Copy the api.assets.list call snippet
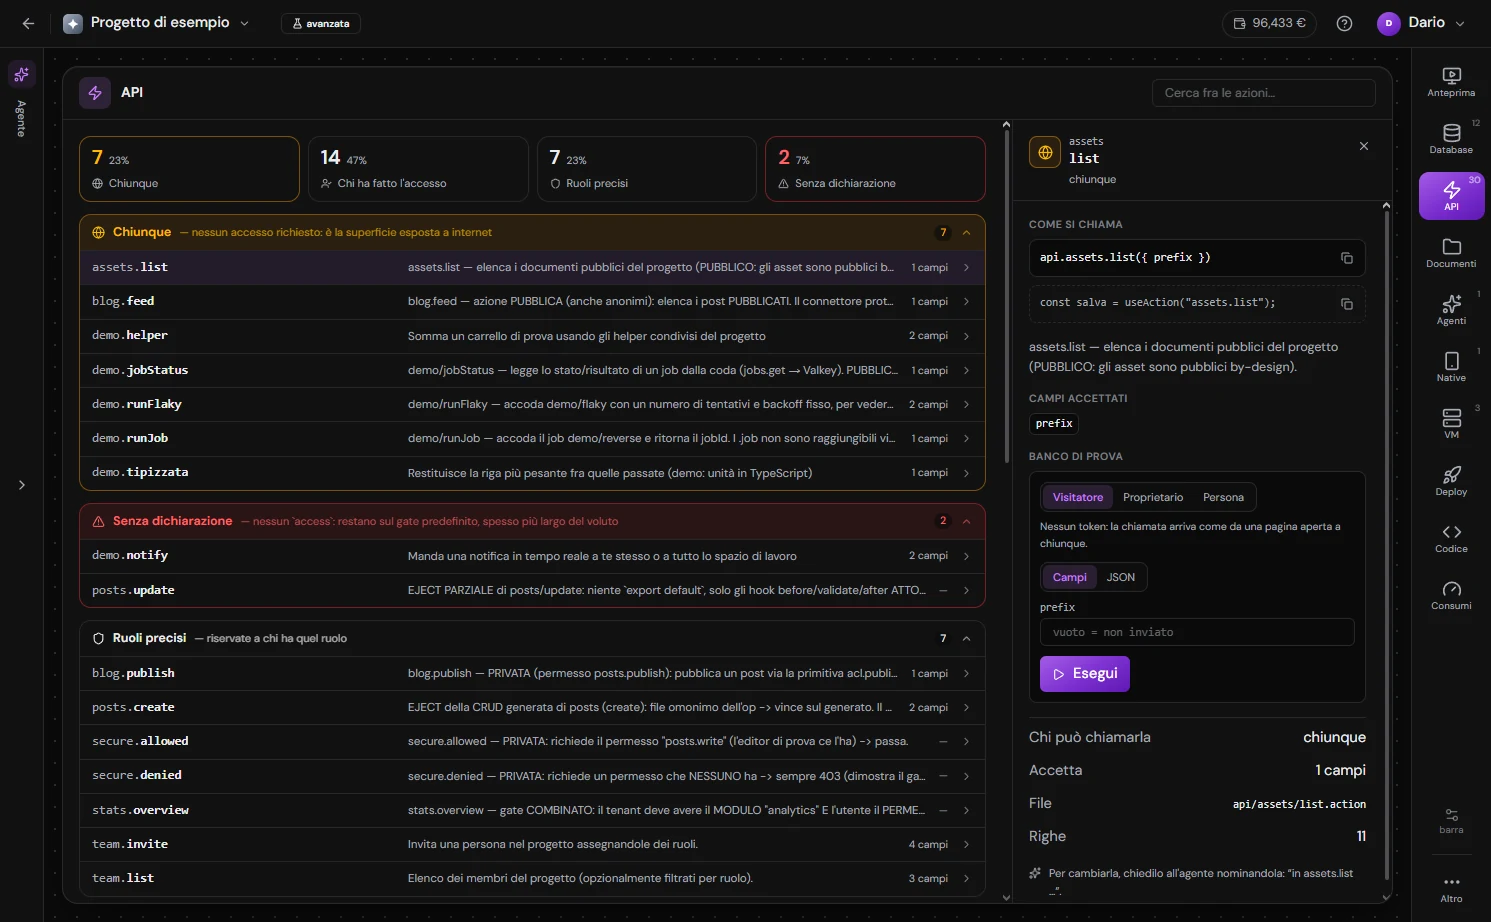Viewport: 1491px width, 922px height. coord(1347,258)
